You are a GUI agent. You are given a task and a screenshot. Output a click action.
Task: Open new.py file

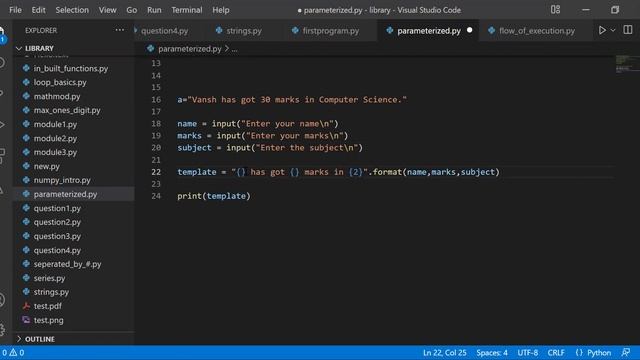coord(47,166)
